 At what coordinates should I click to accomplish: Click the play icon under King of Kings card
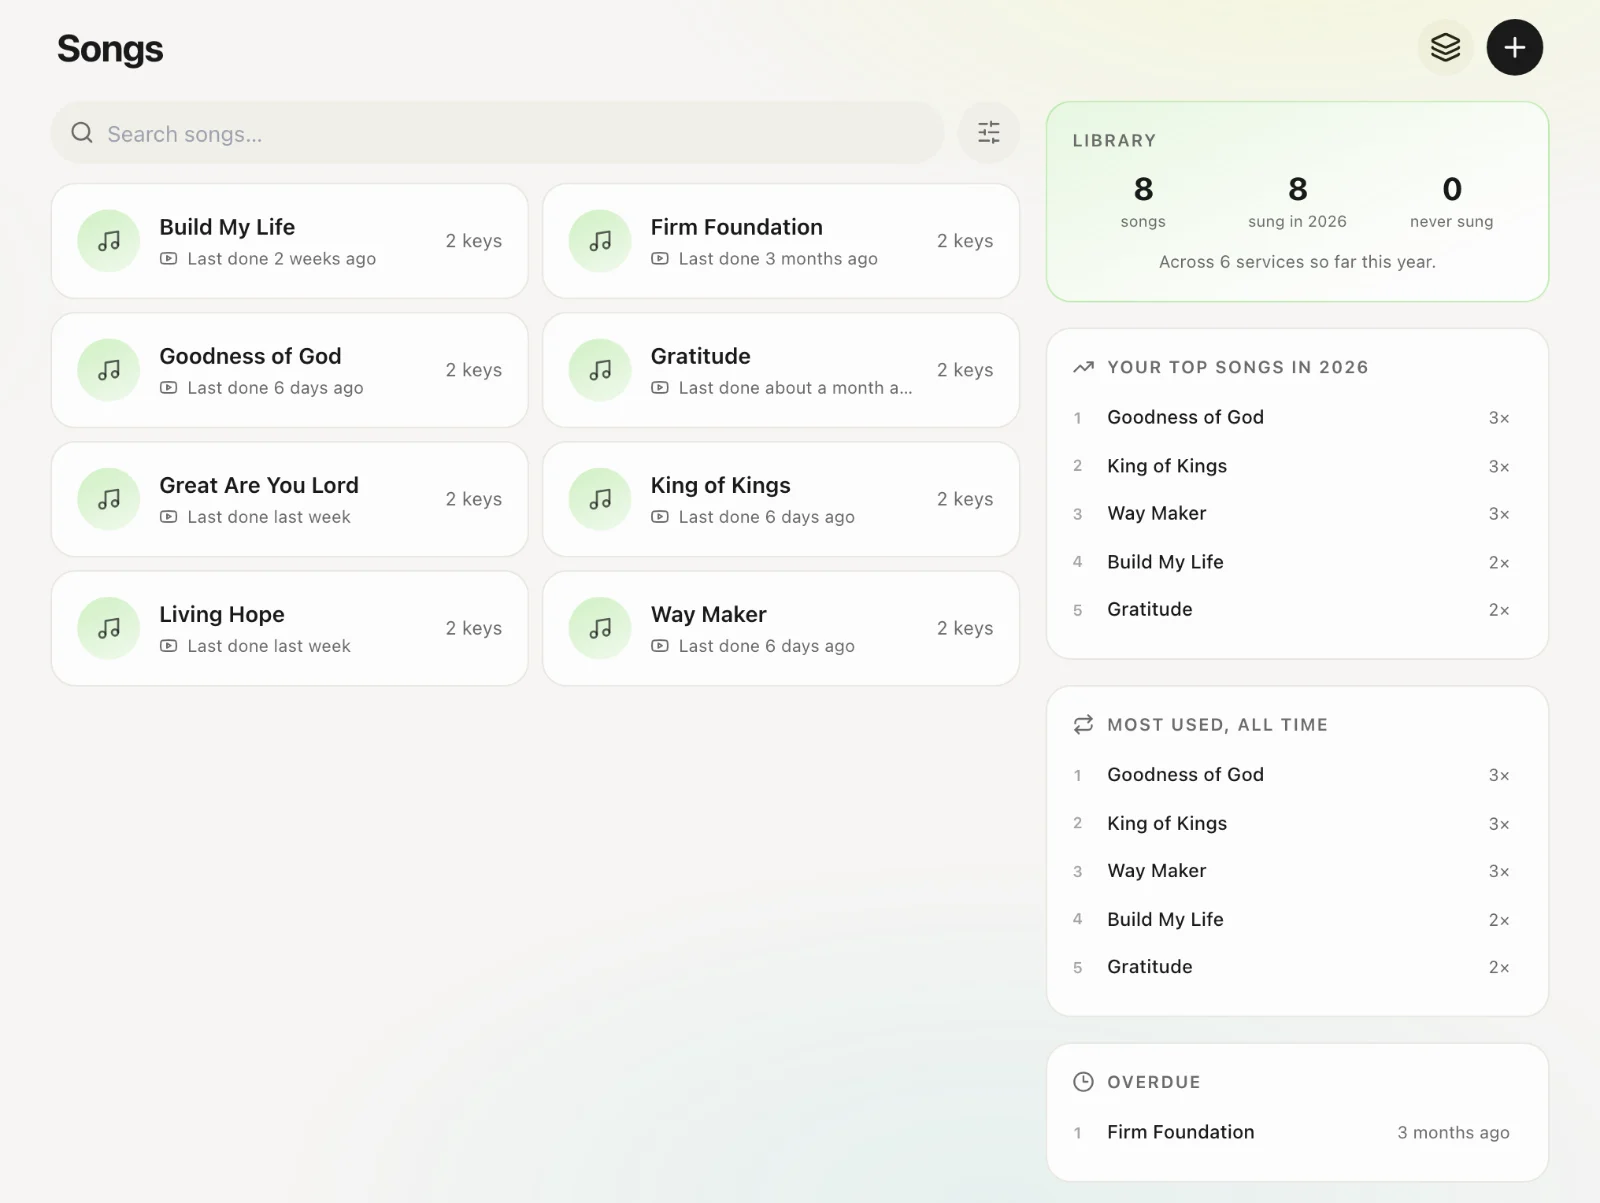[660, 517]
